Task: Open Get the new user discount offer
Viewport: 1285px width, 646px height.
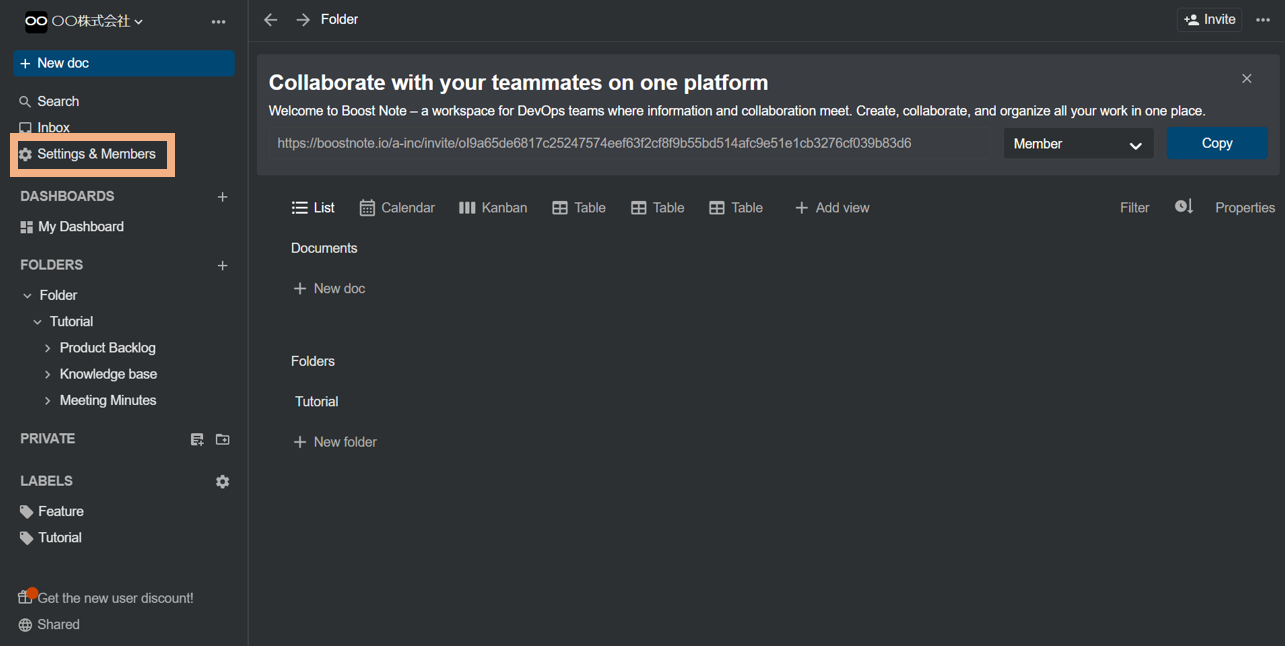Action: 106,598
